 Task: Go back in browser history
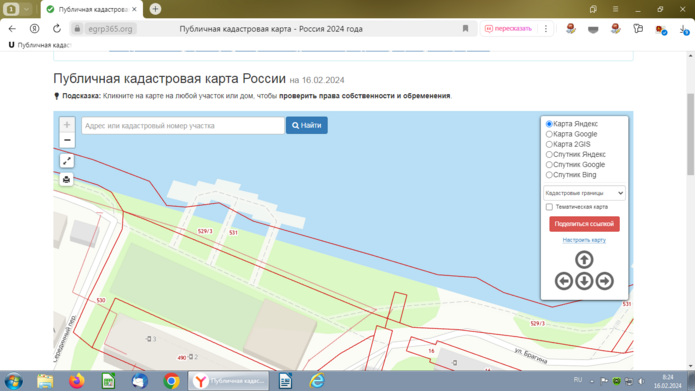tap(12, 29)
